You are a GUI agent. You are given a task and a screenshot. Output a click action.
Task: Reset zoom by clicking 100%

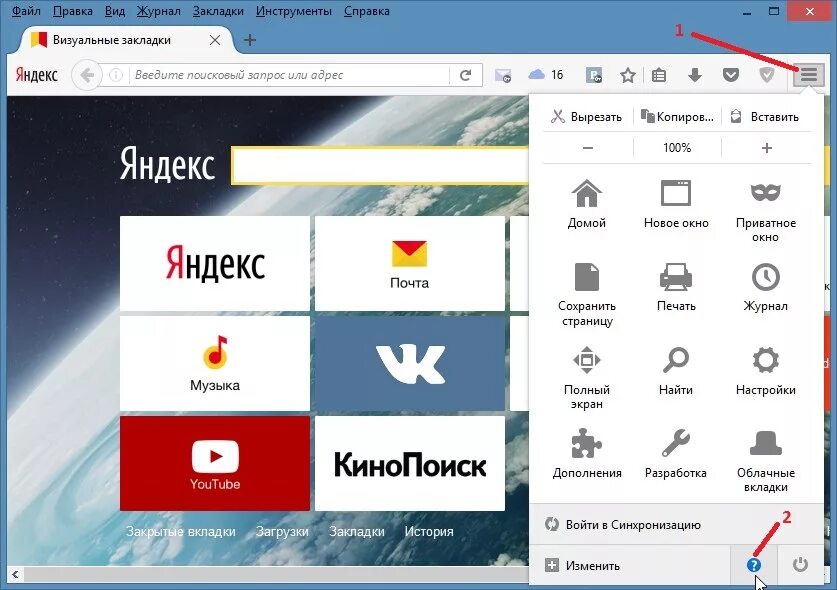point(677,148)
